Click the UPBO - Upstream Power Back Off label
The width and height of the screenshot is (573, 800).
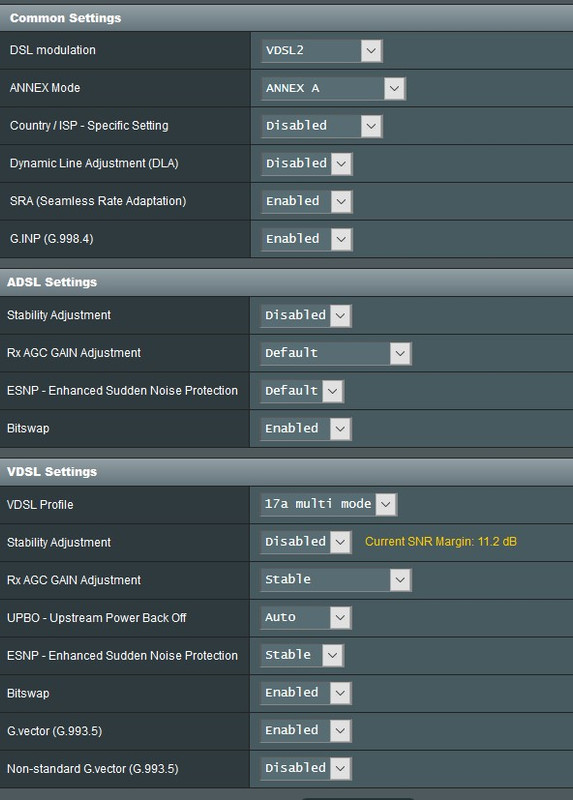tap(96, 618)
